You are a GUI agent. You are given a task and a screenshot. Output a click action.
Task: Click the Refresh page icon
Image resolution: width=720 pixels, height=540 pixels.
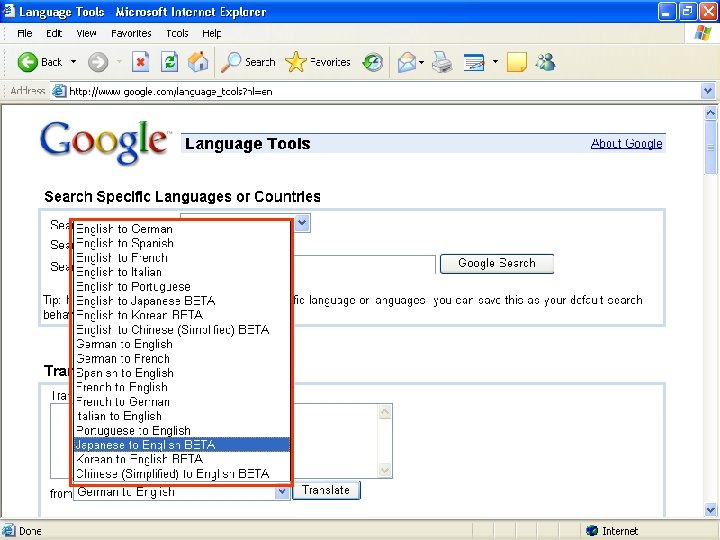click(x=169, y=62)
